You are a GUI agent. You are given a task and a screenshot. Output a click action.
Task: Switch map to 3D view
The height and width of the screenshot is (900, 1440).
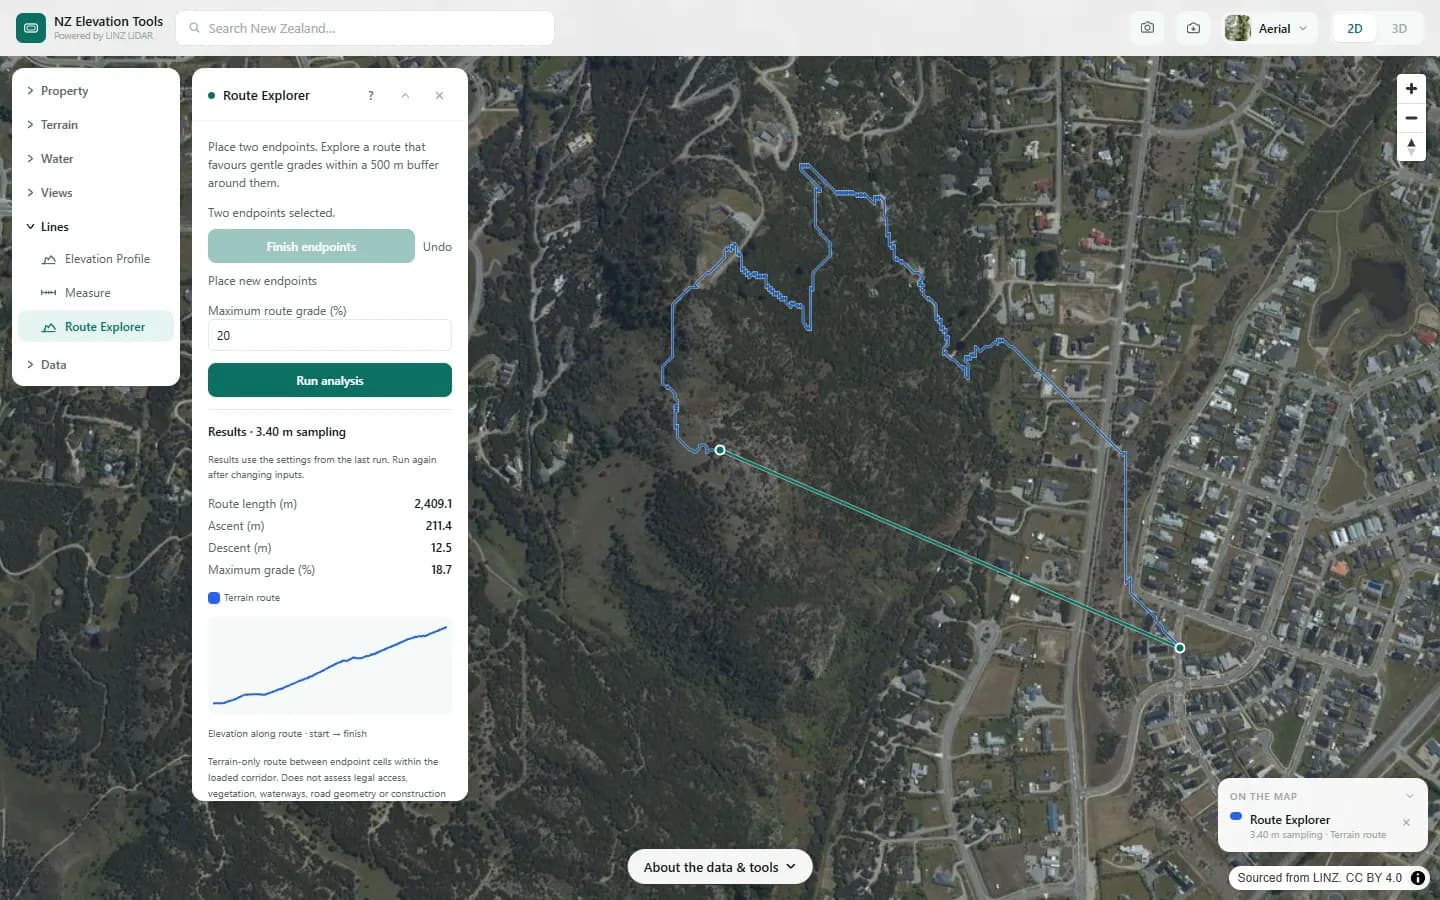pyautogui.click(x=1399, y=28)
